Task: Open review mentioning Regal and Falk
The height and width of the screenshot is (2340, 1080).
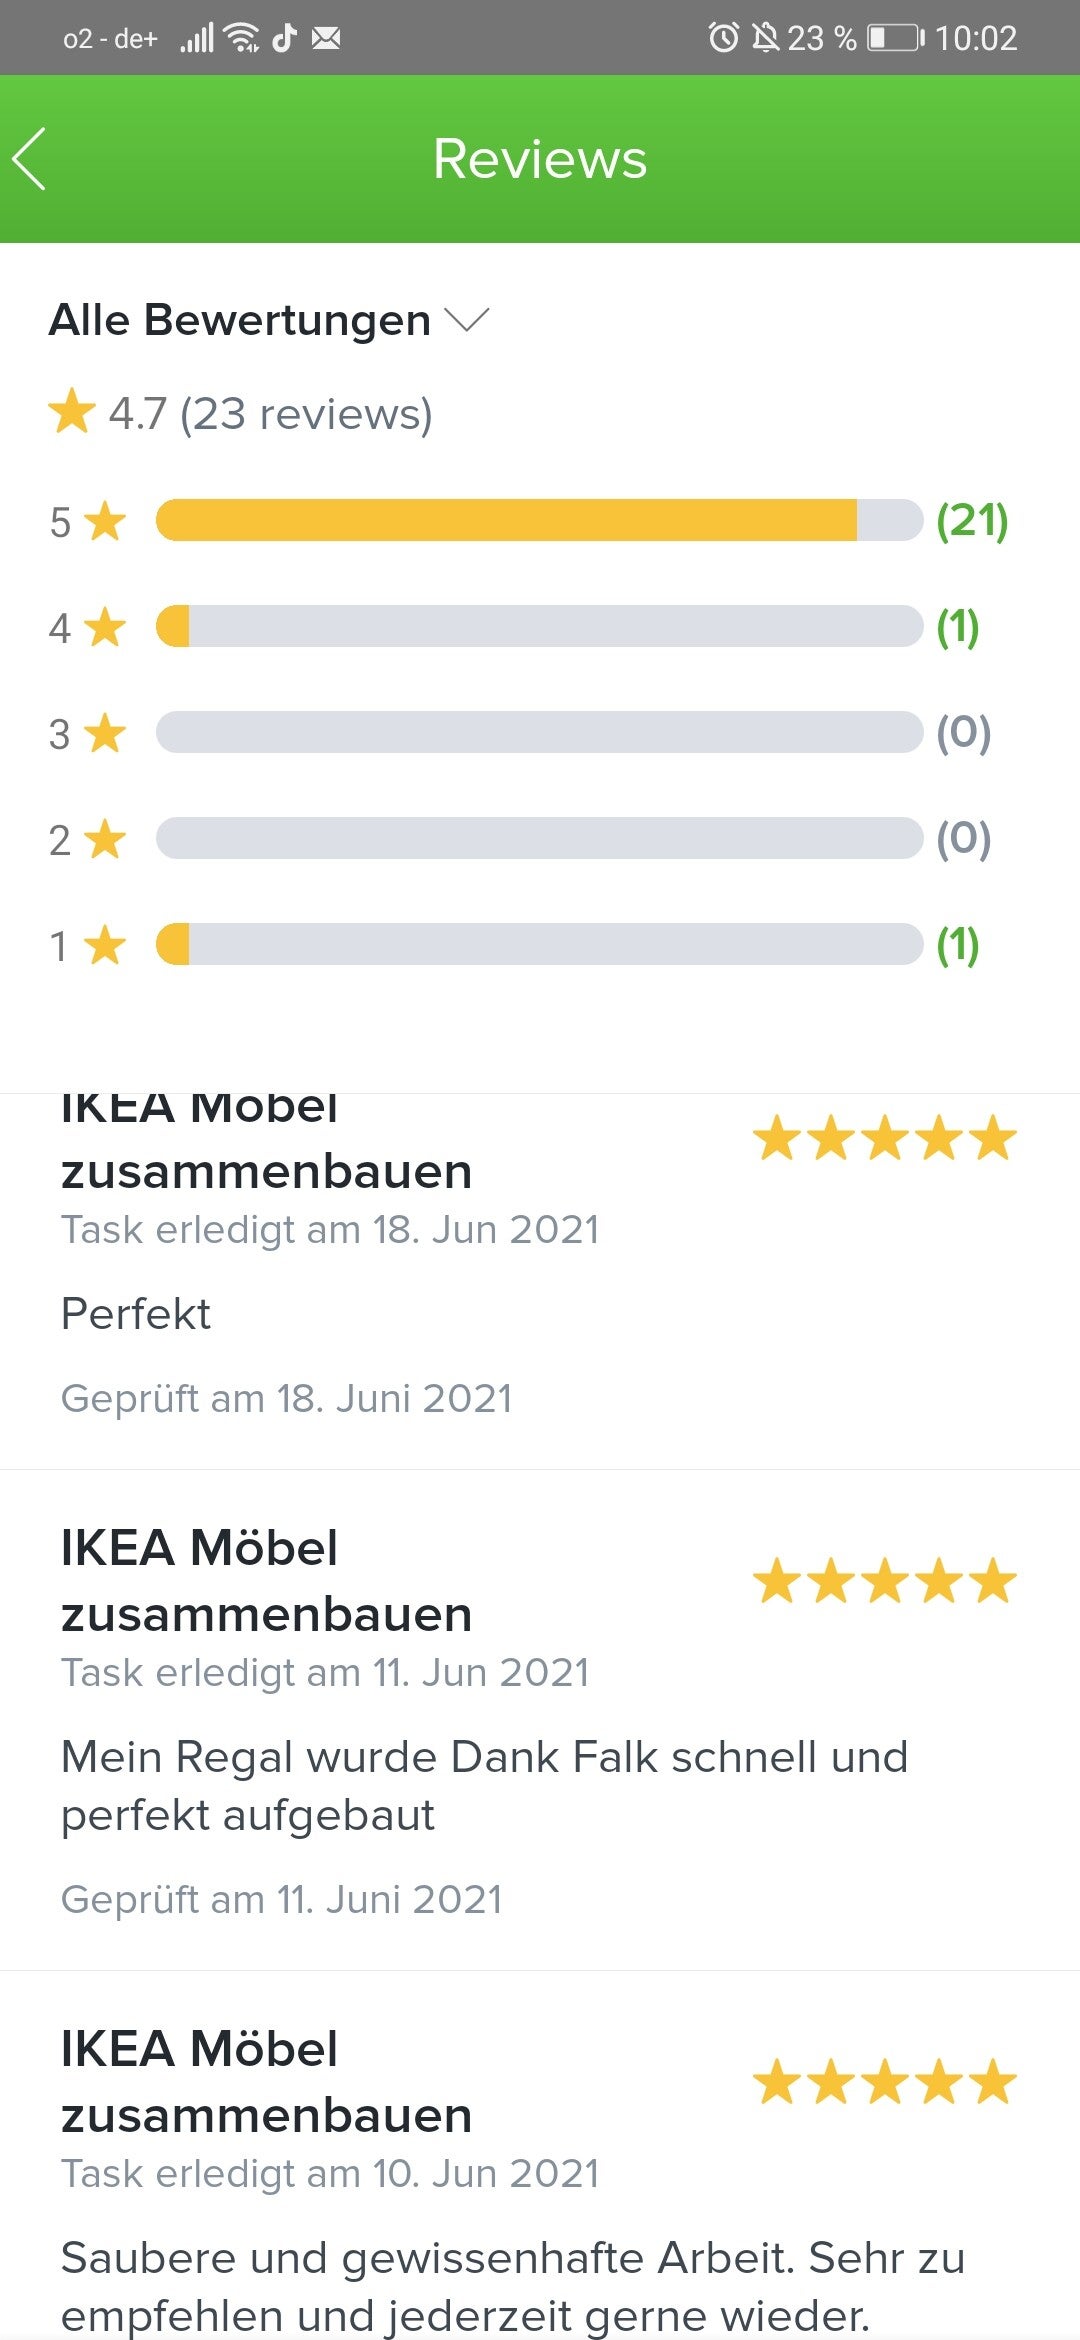Action: coord(484,1785)
